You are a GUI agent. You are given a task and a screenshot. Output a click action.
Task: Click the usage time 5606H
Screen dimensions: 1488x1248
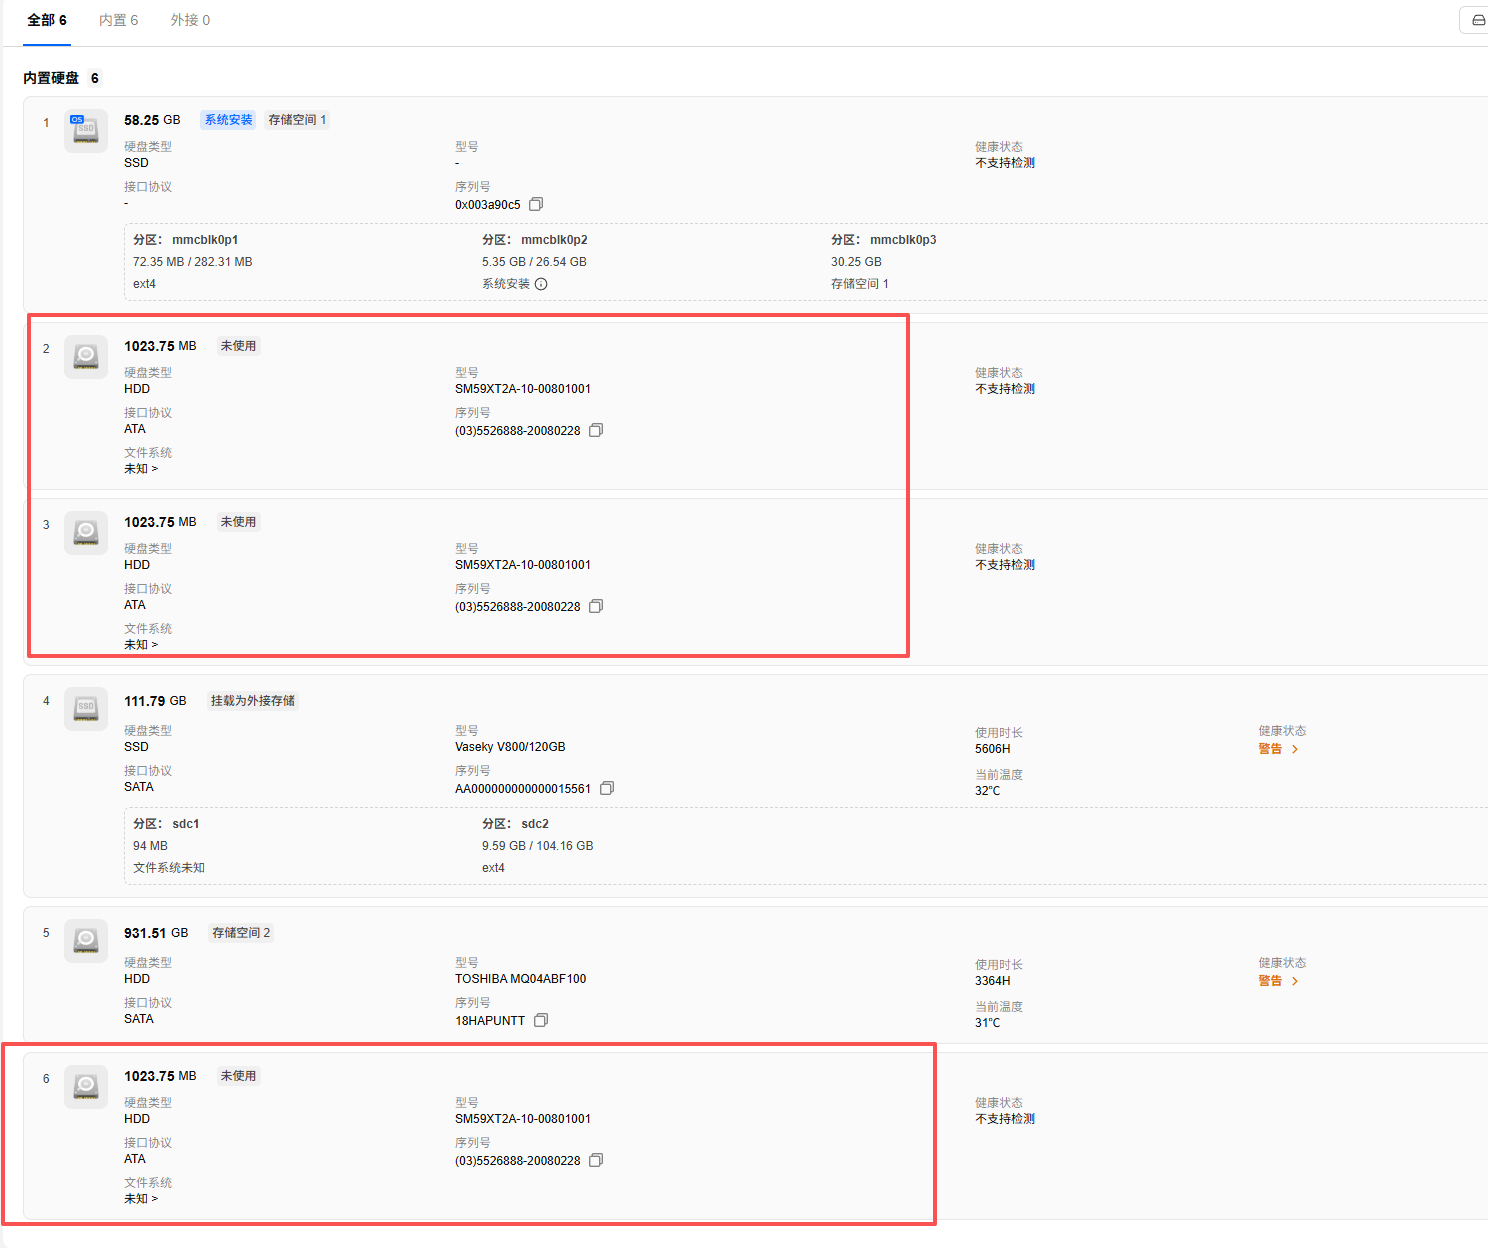(x=993, y=749)
